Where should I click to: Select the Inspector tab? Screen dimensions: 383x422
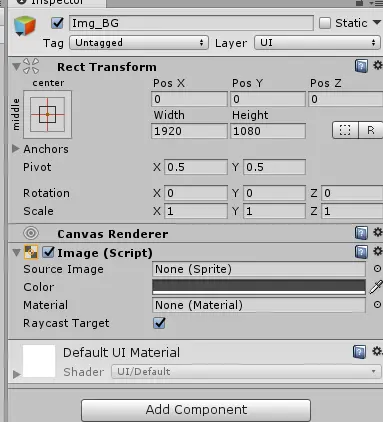click(57, 3)
